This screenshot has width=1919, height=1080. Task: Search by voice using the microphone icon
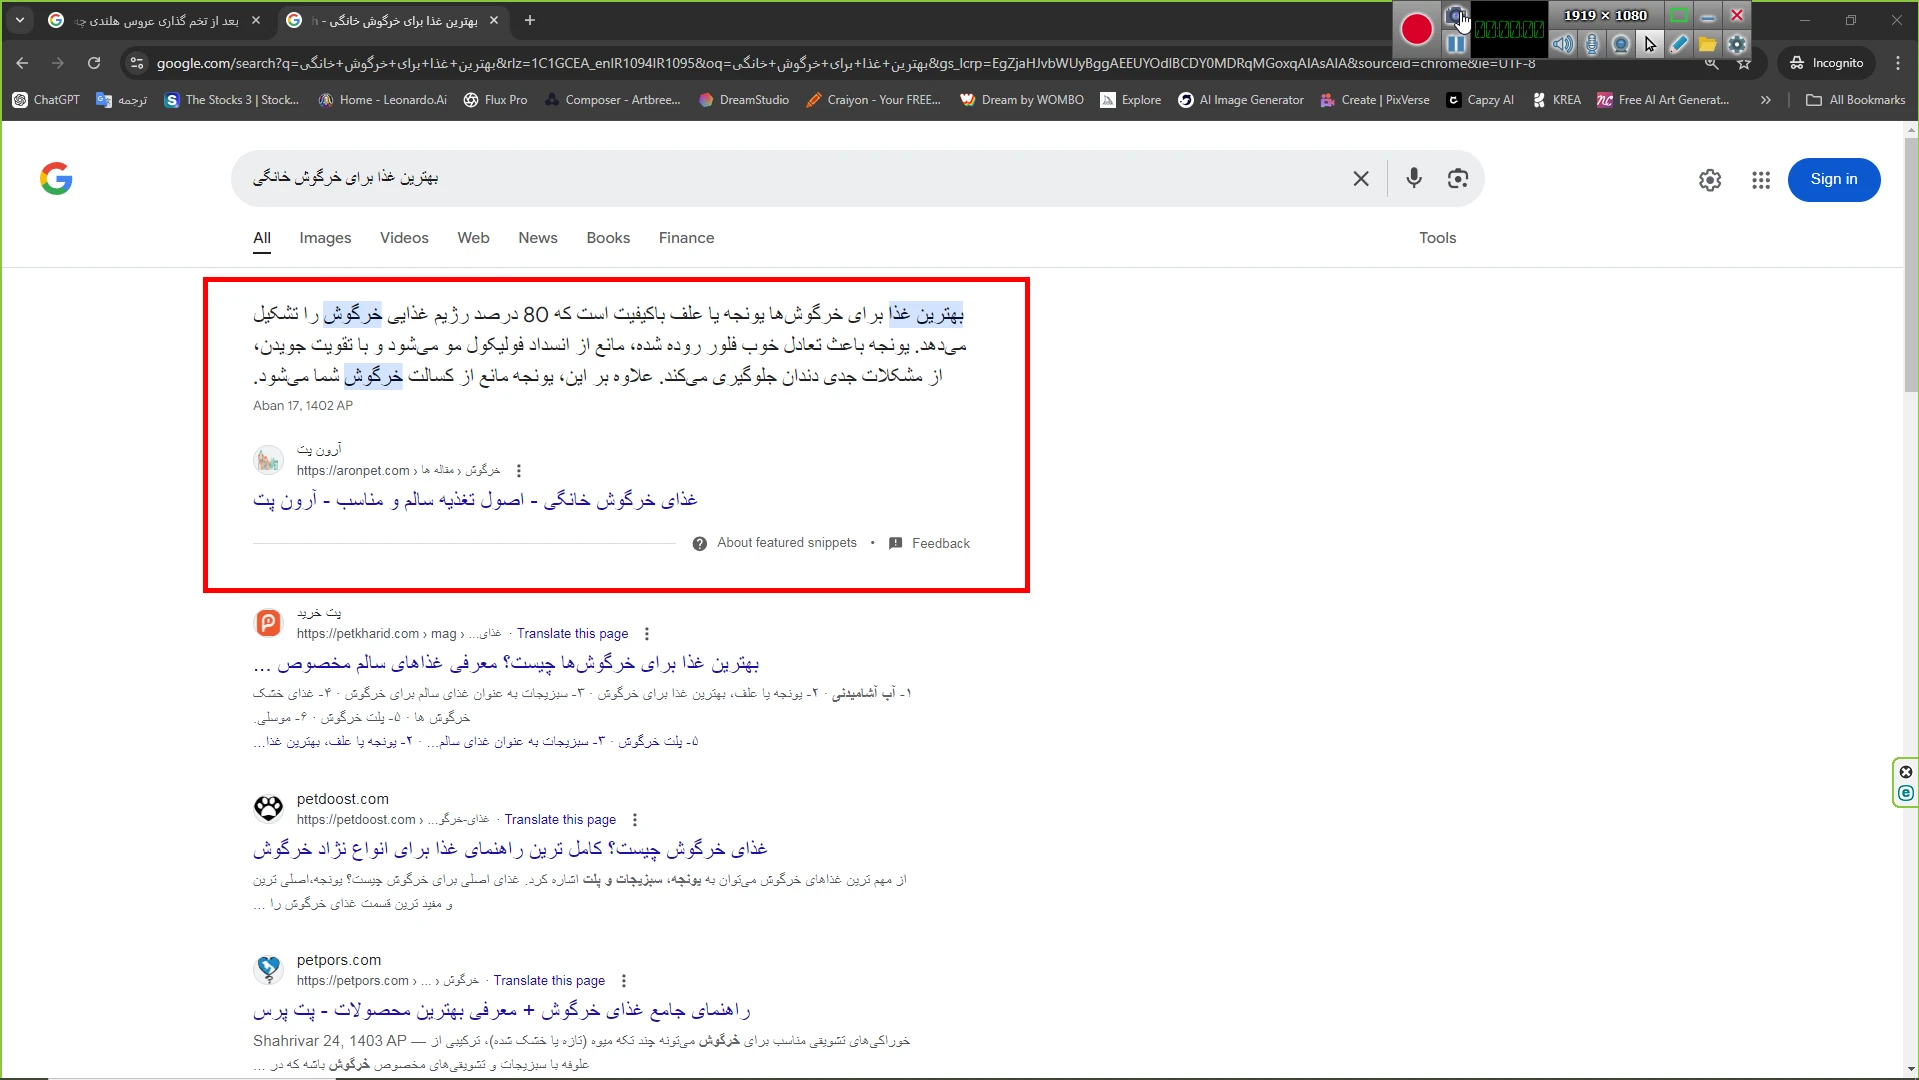1413,178
